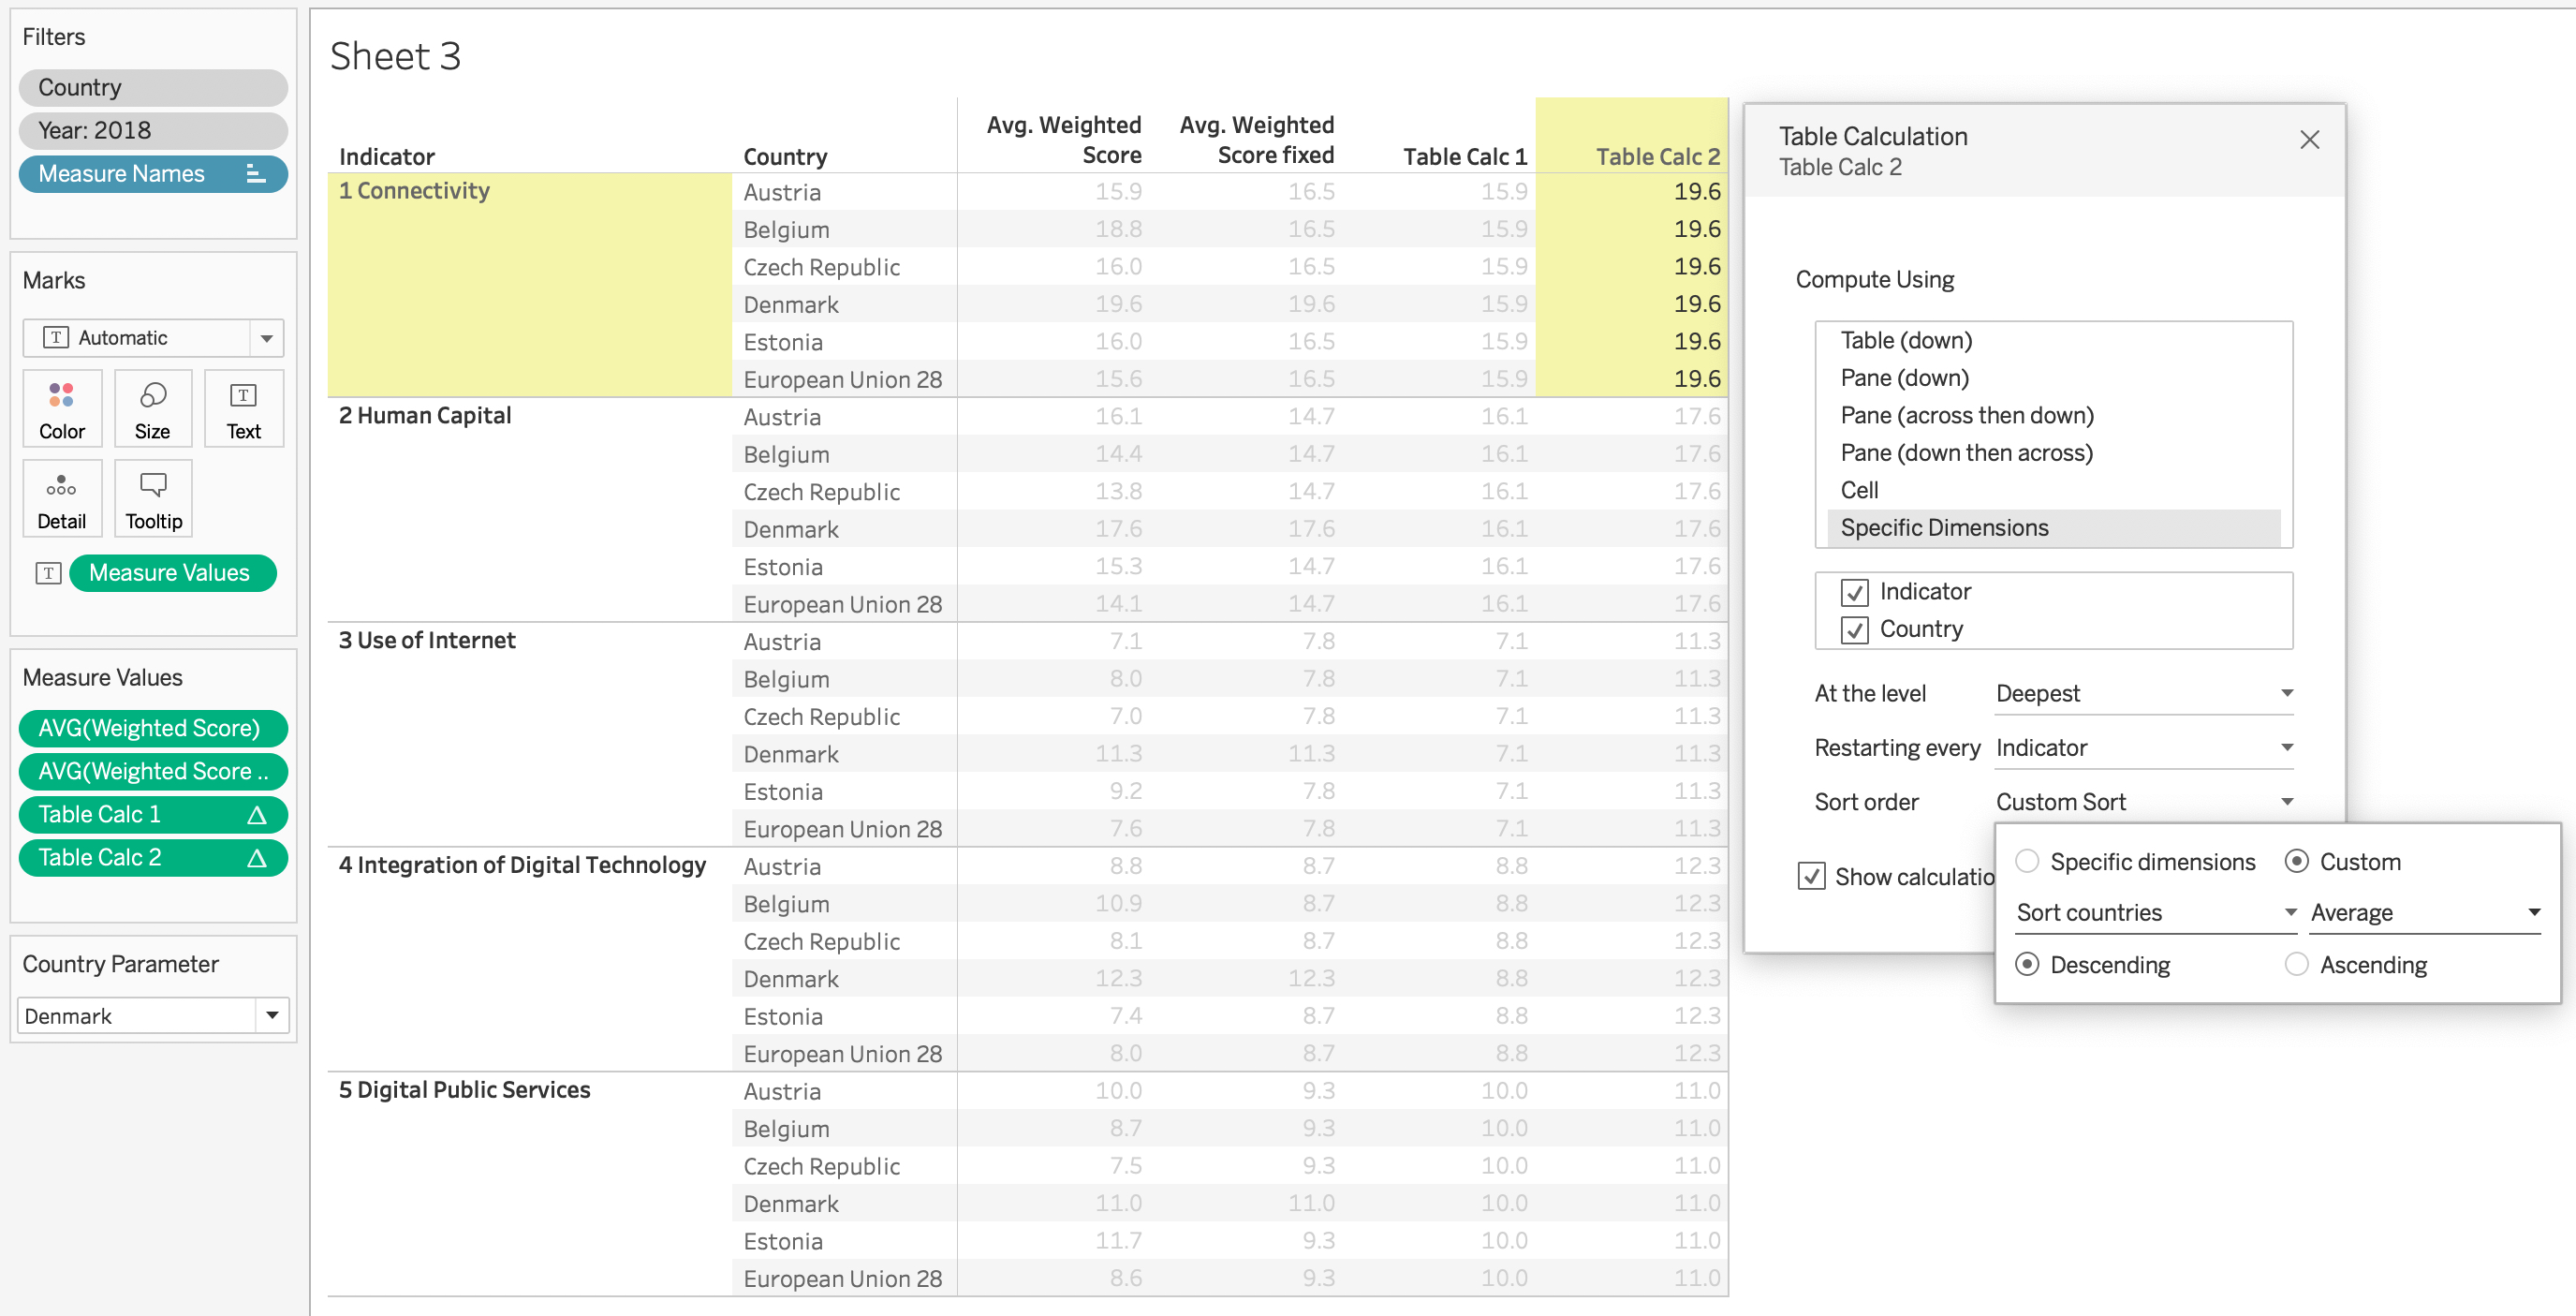Click the Avg. Weighted Score column header
Viewport: 2576px width, 1316px height.
tap(1064, 140)
